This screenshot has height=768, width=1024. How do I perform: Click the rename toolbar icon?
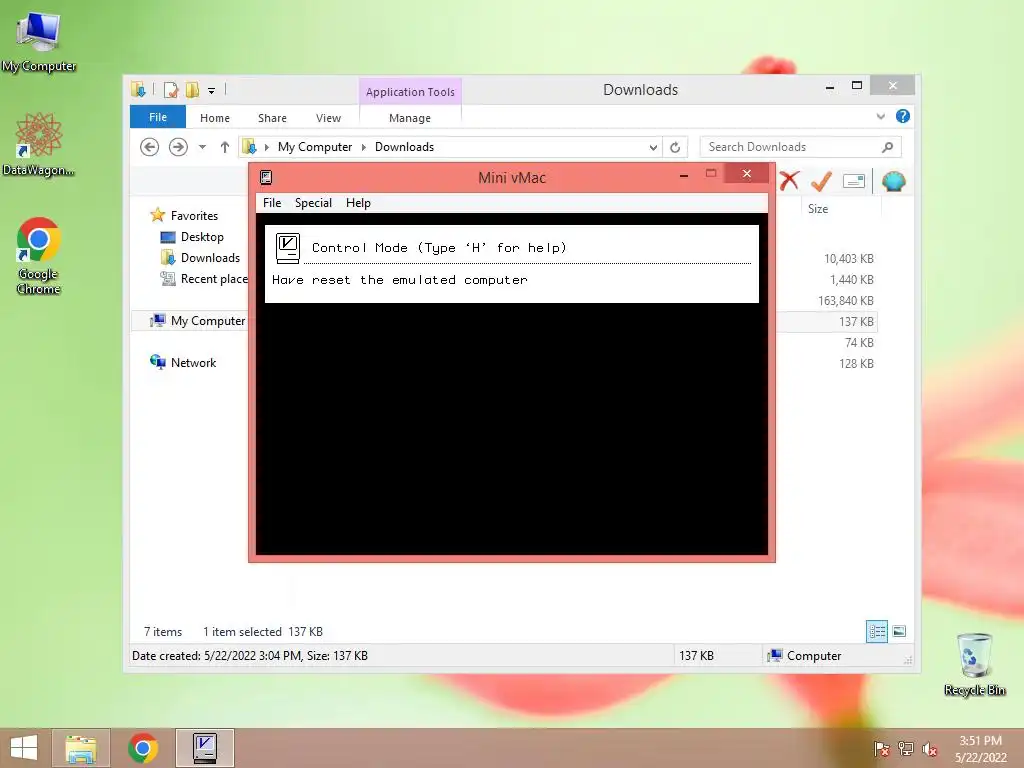coord(854,181)
